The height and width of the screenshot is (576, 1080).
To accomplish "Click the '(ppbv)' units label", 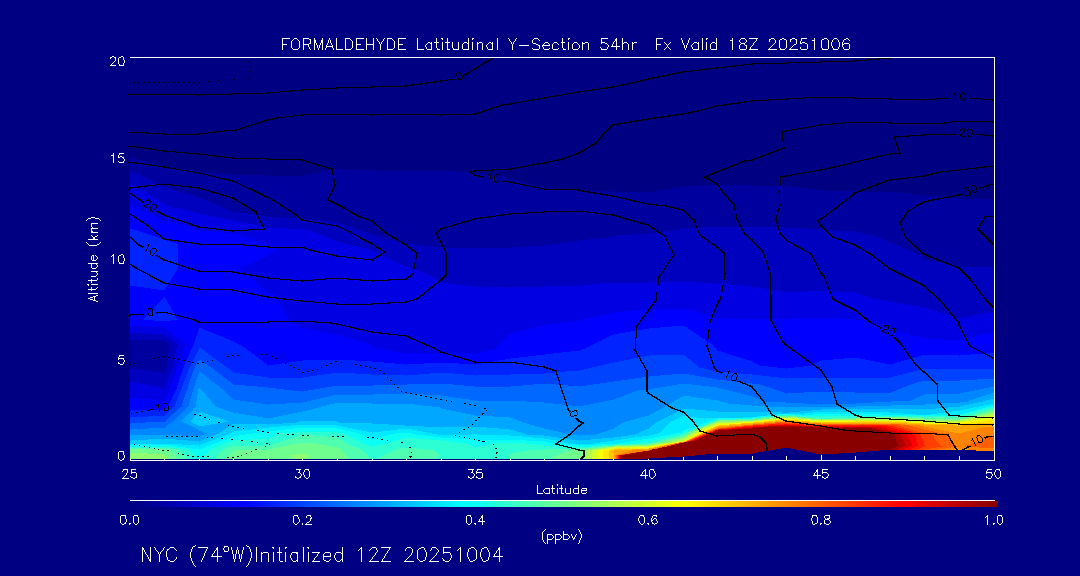I will (562, 537).
